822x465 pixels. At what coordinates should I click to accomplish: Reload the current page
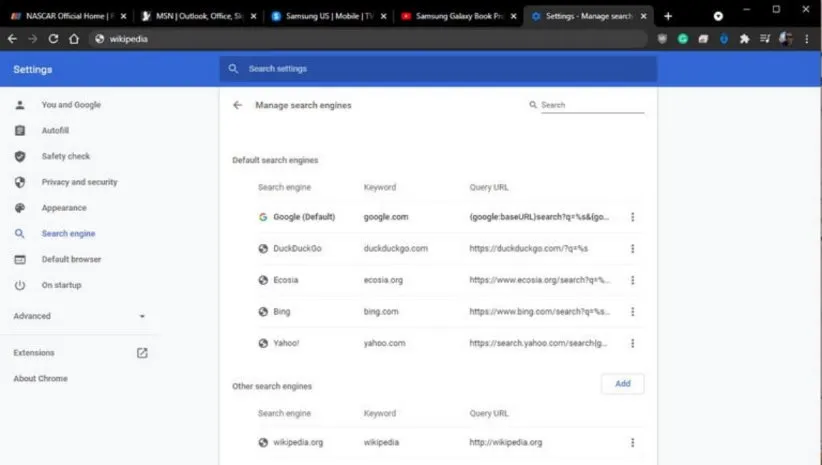53,39
